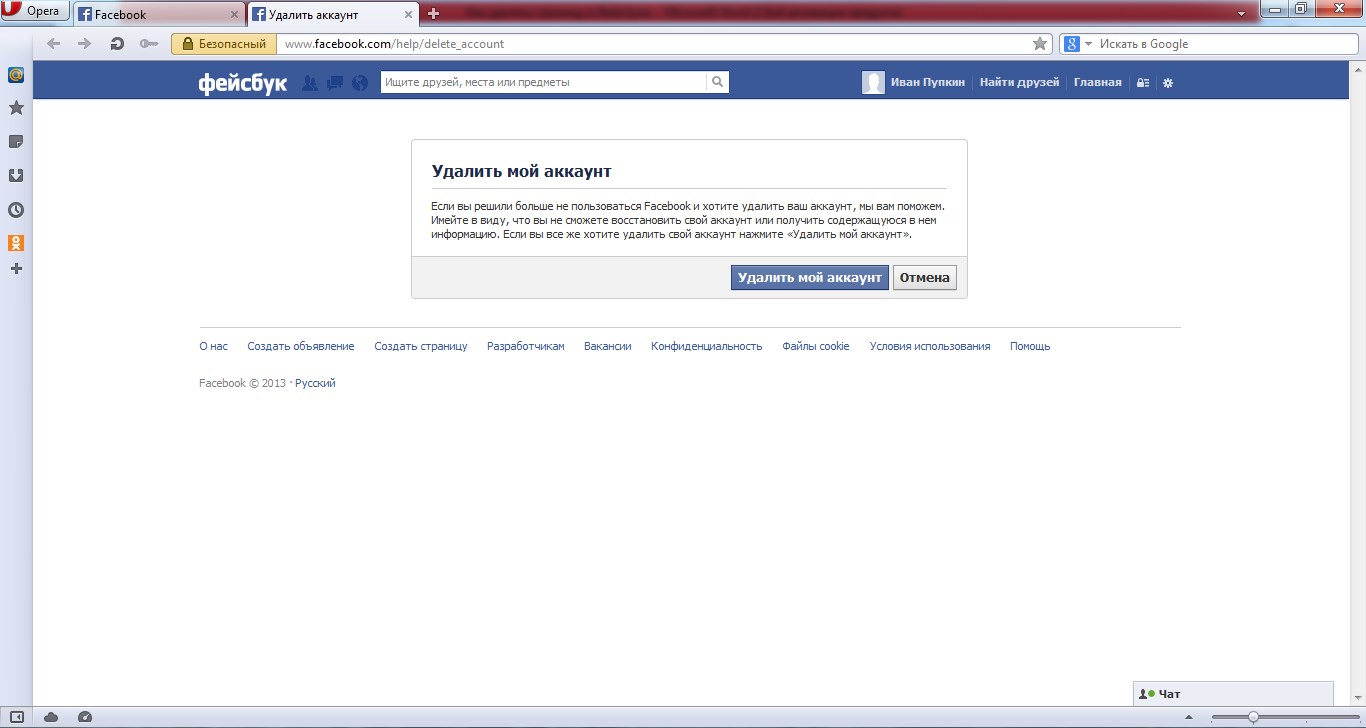Go to Главная in the header
1366x728 pixels.
tap(1098, 82)
